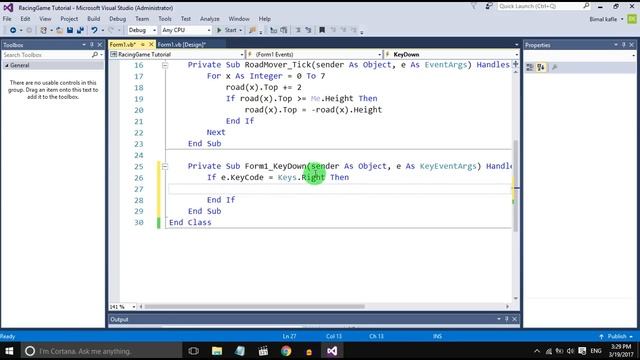
Task: Click the Visual Studio taskbar icon
Action: click(x=332, y=351)
